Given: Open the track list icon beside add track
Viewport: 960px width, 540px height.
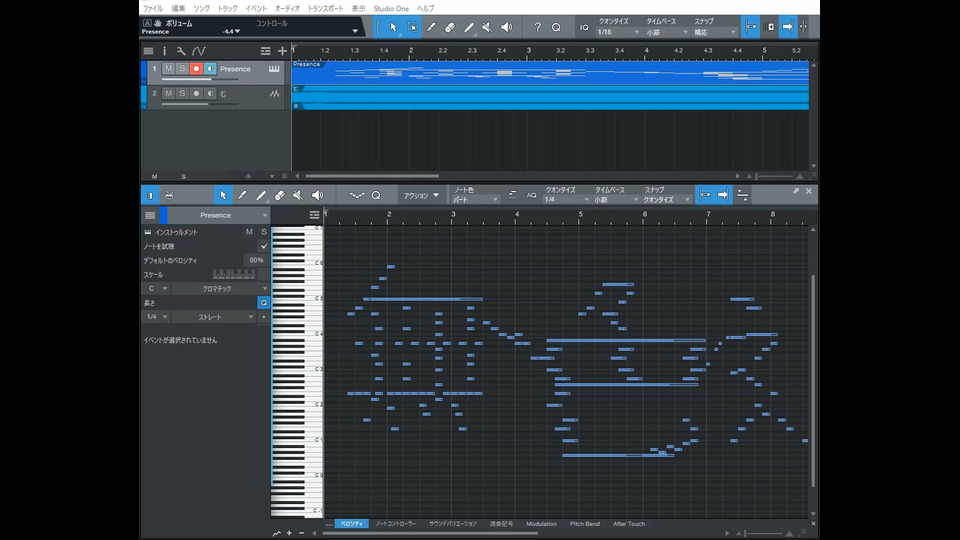Looking at the screenshot, I should [265, 51].
